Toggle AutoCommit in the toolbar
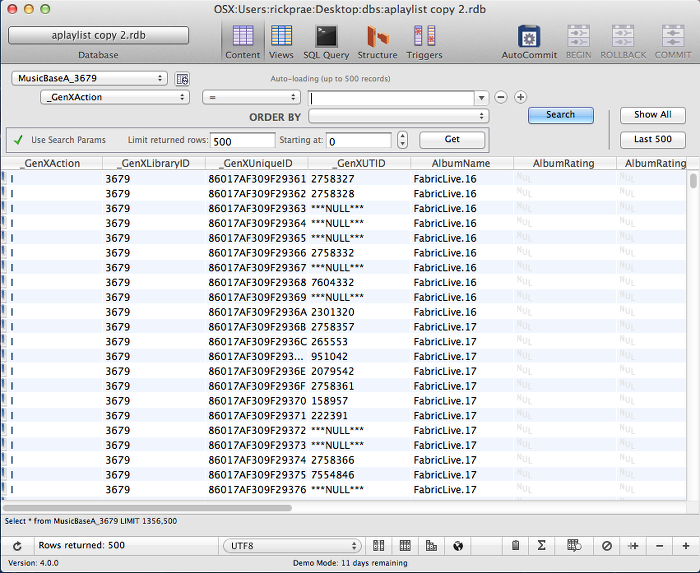 click(x=529, y=42)
